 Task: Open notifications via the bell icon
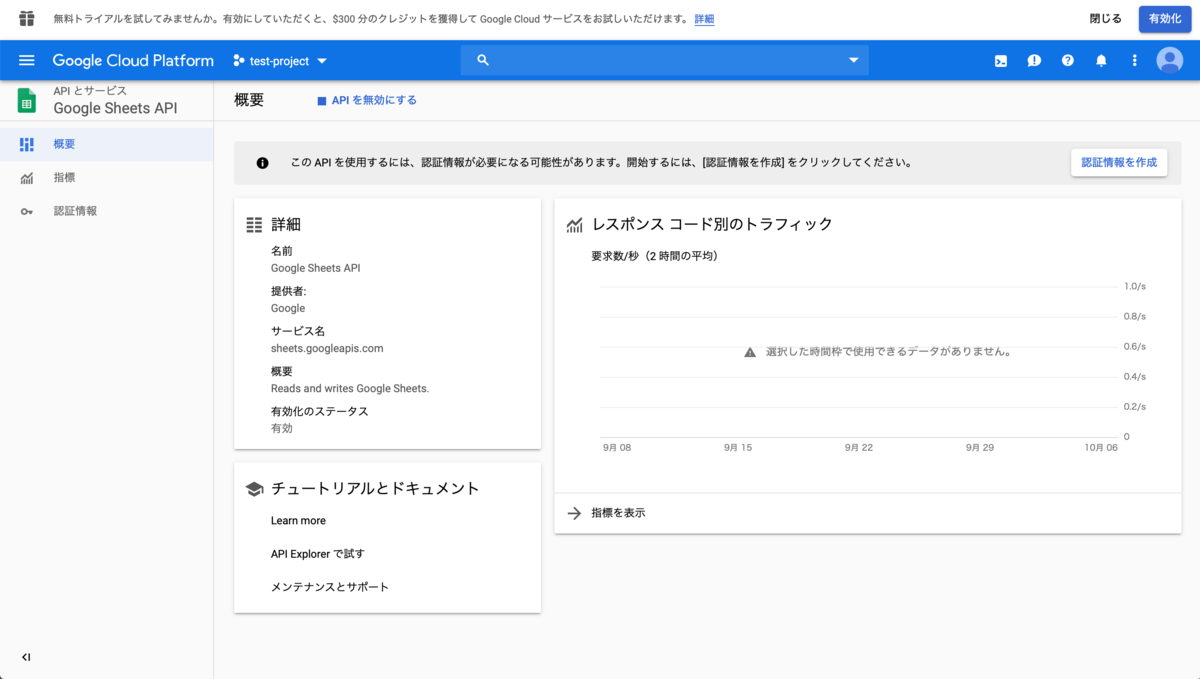click(x=1101, y=60)
